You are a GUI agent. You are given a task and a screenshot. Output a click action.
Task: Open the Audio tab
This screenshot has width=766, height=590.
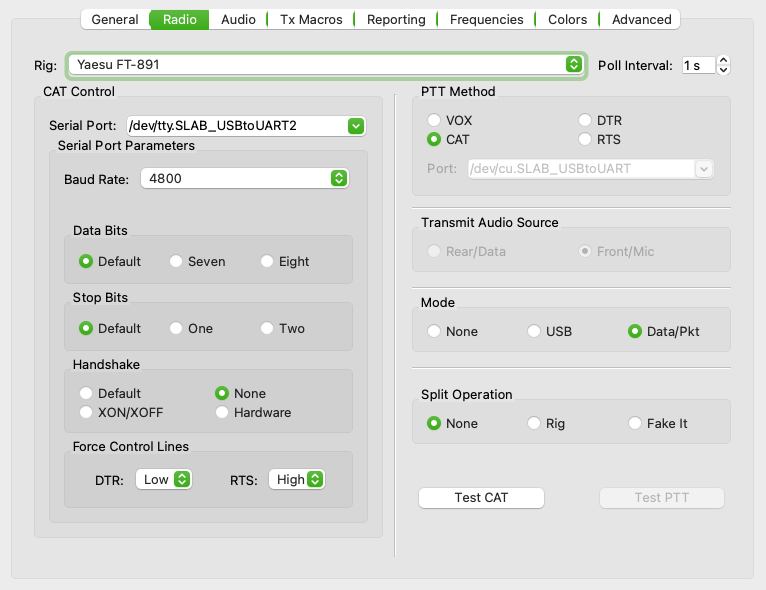(x=238, y=20)
